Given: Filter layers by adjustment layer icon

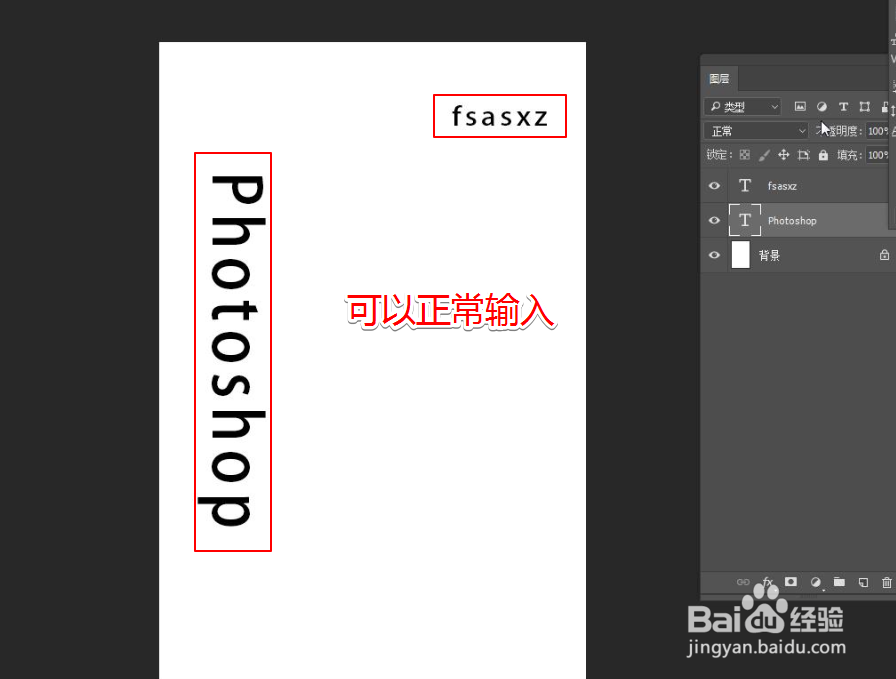Looking at the screenshot, I should pyautogui.click(x=821, y=106).
